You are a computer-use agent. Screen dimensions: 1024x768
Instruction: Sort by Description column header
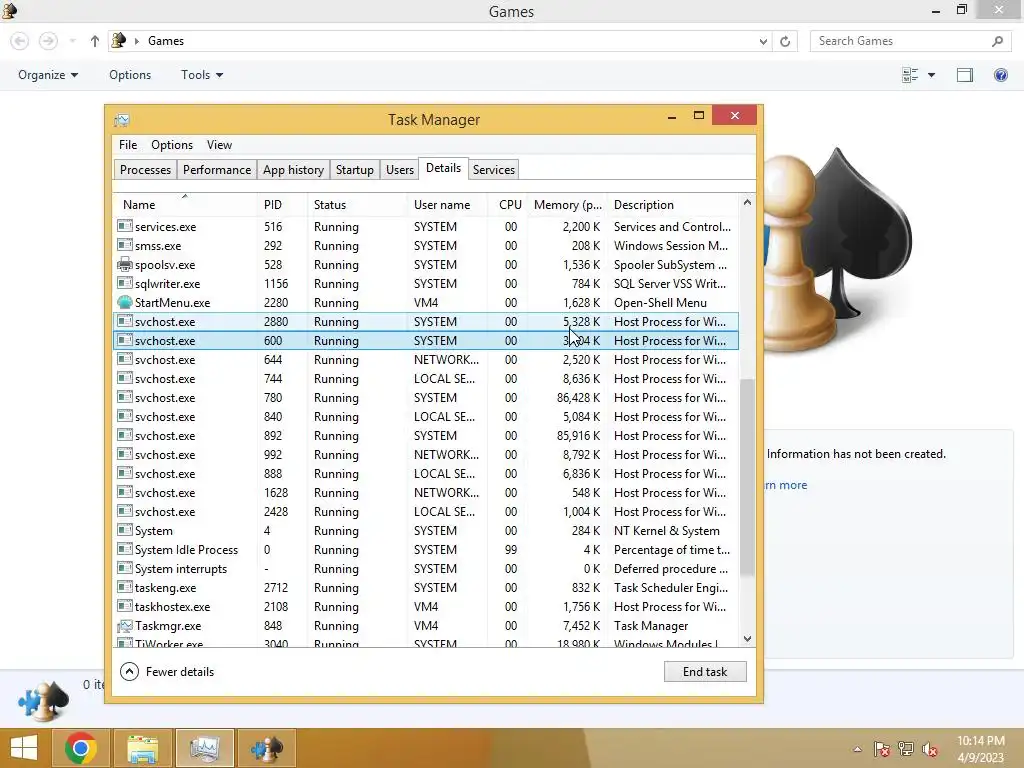(673, 204)
